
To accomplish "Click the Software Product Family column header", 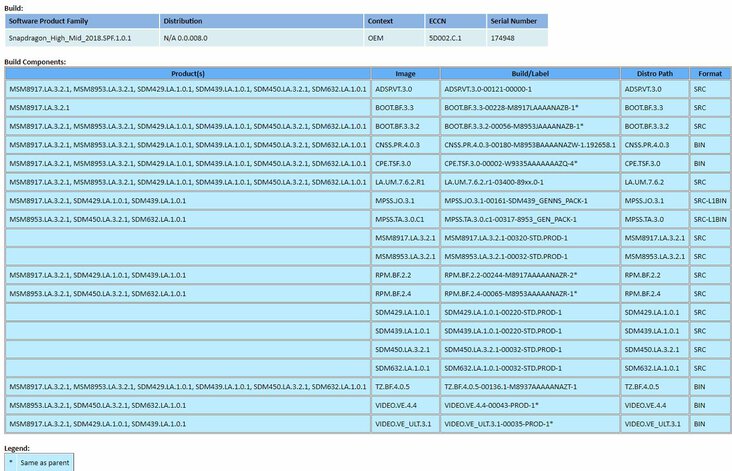I will pyautogui.click(x=82, y=21).
